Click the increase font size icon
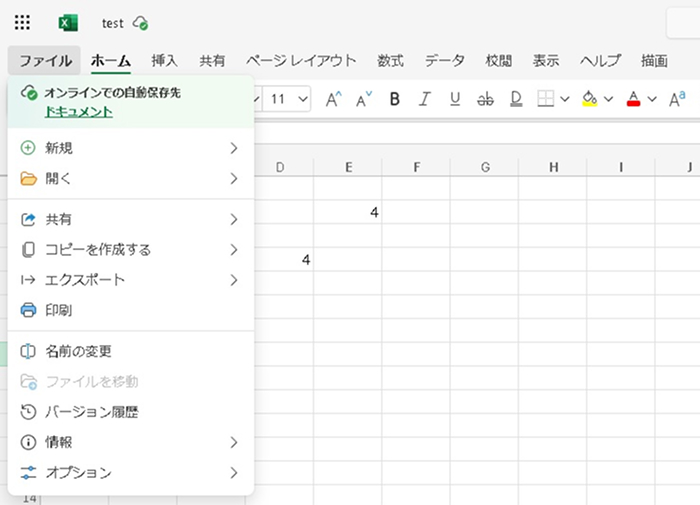The width and height of the screenshot is (700, 505). [x=333, y=99]
